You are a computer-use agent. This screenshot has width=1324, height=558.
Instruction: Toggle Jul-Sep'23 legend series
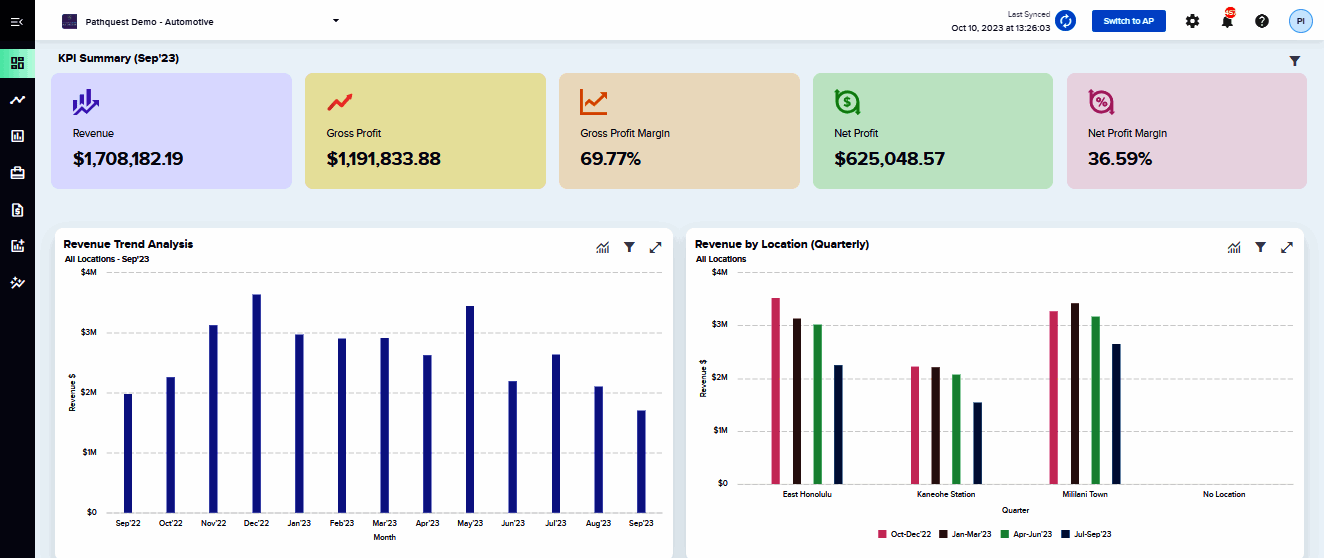(x=1086, y=534)
